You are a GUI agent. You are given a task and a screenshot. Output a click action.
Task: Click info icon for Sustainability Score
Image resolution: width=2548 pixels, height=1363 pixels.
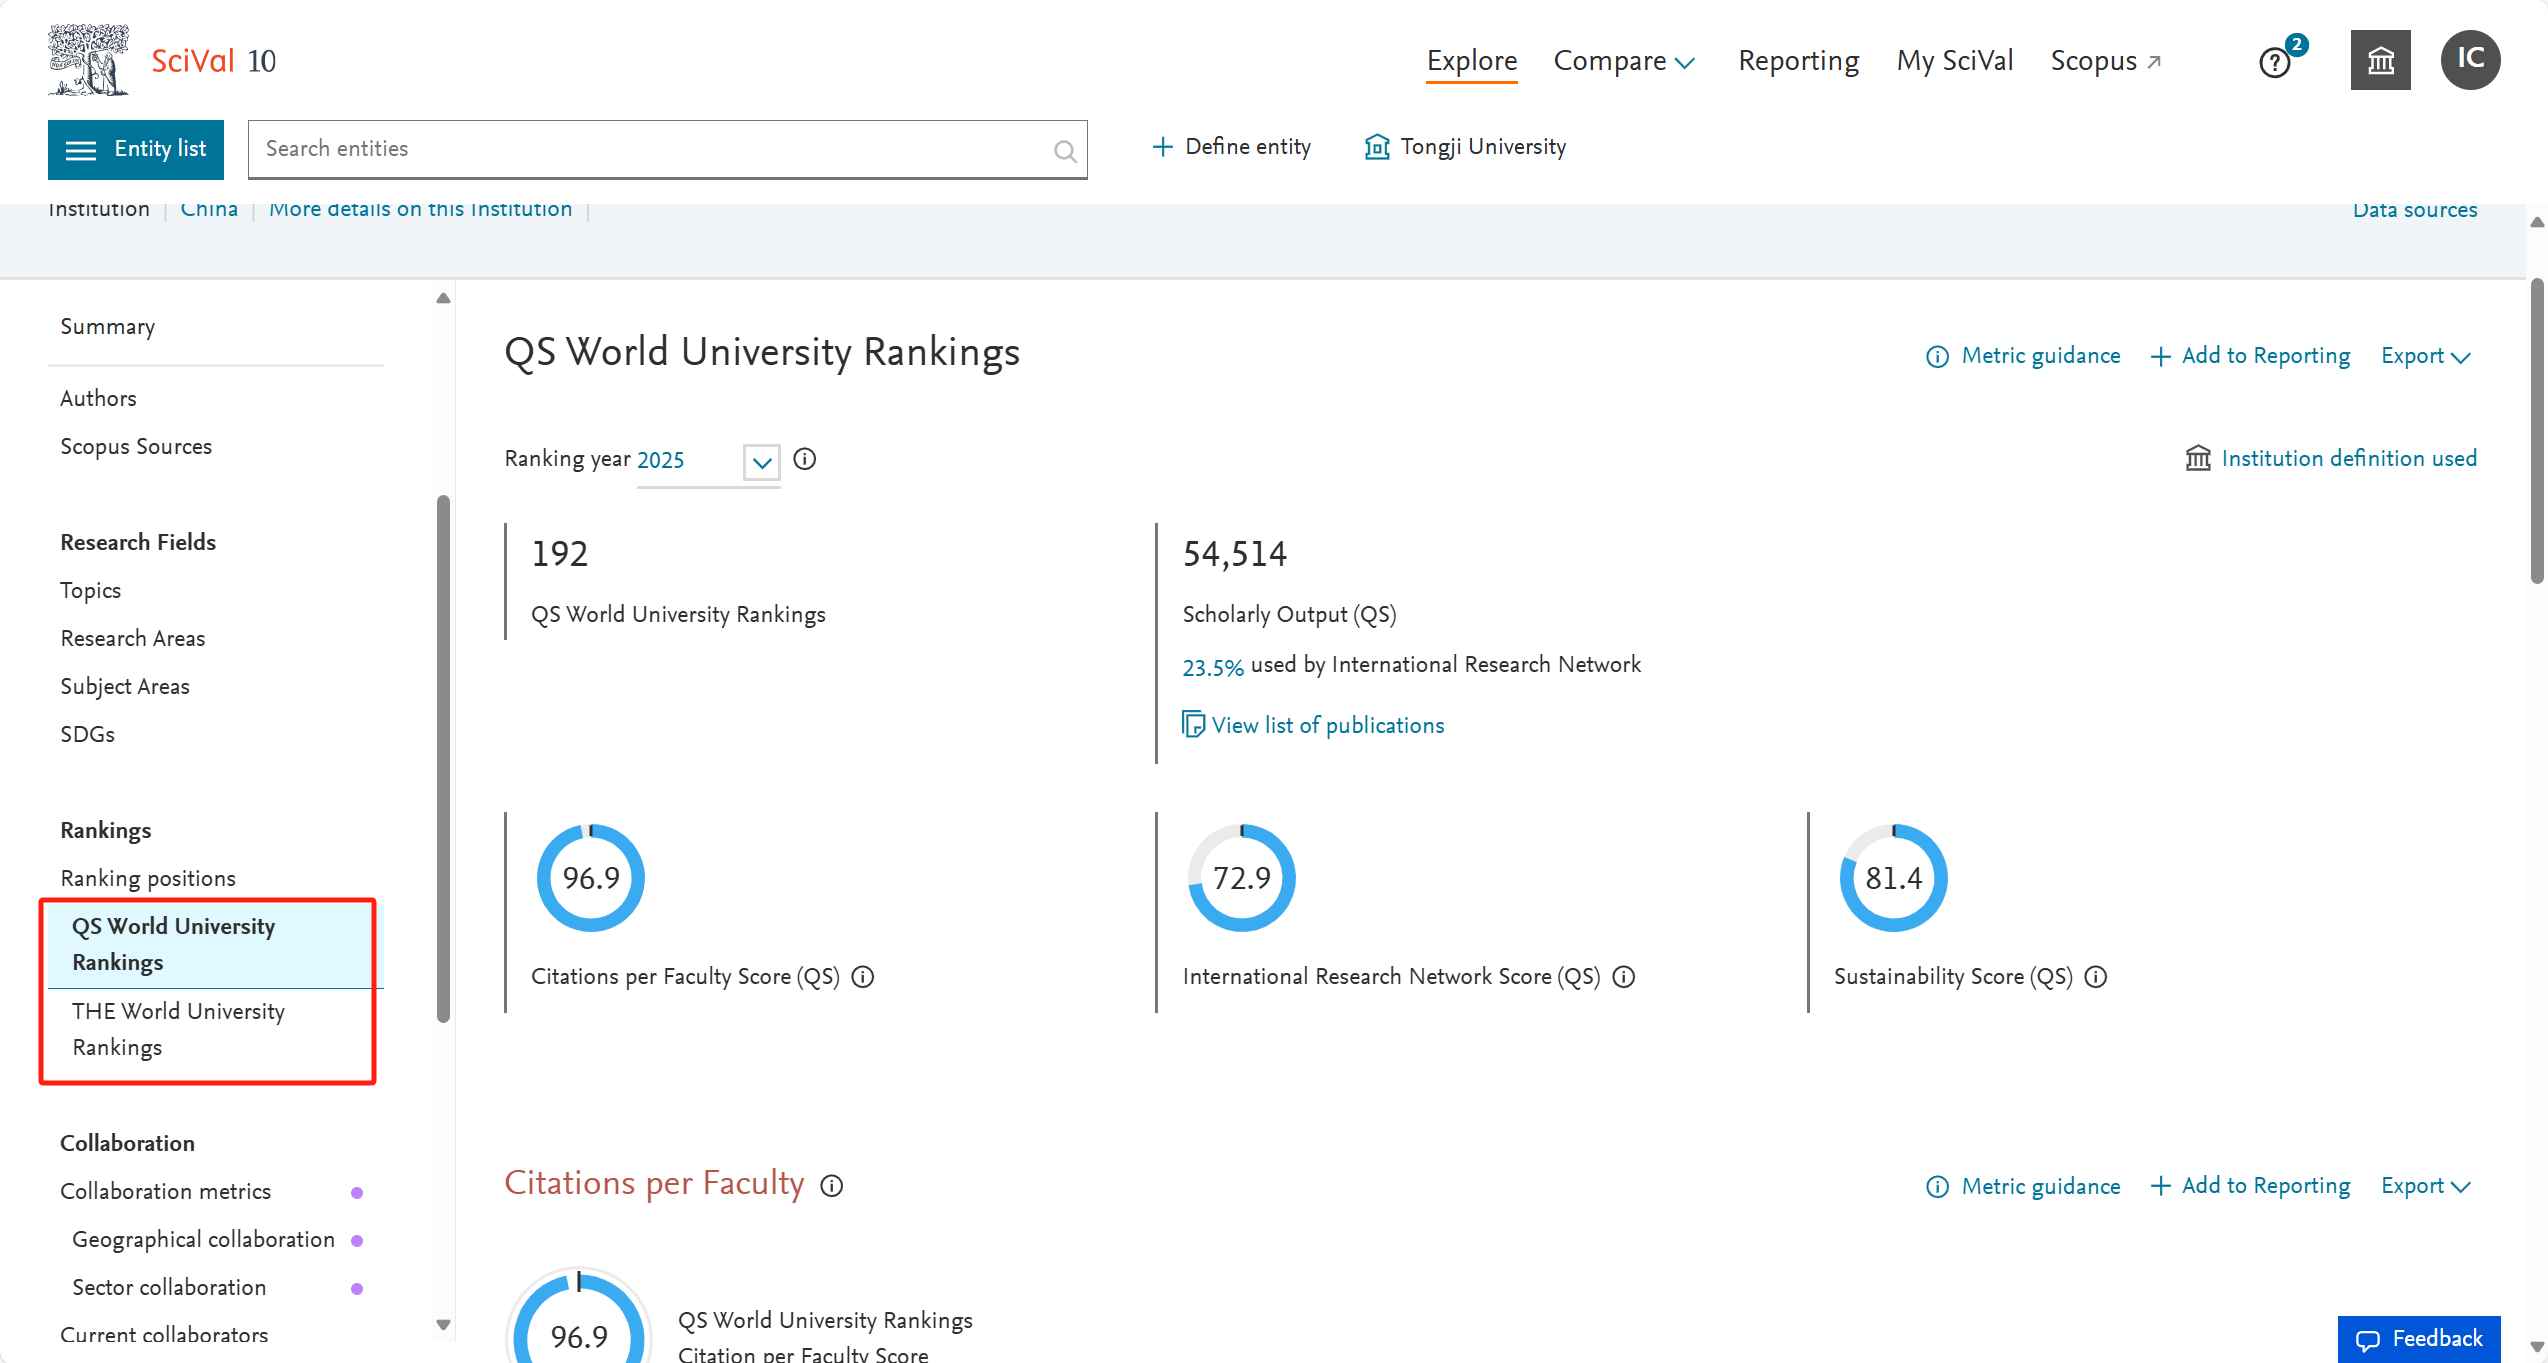pyautogui.click(x=2096, y=977)
